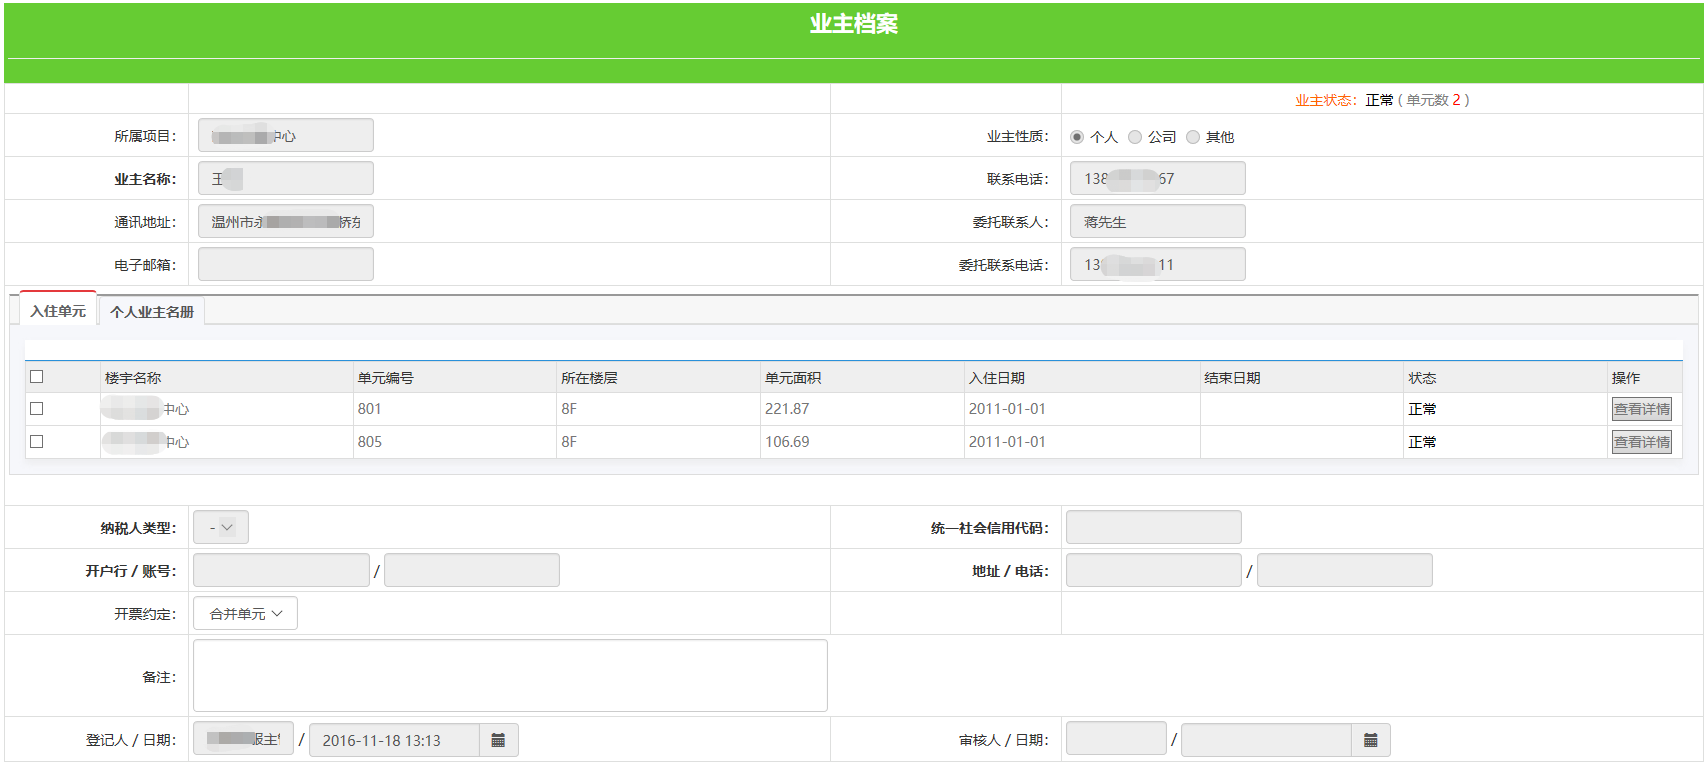
Task: Select the 公司 owner type radio
Action: coord(1135,137)
